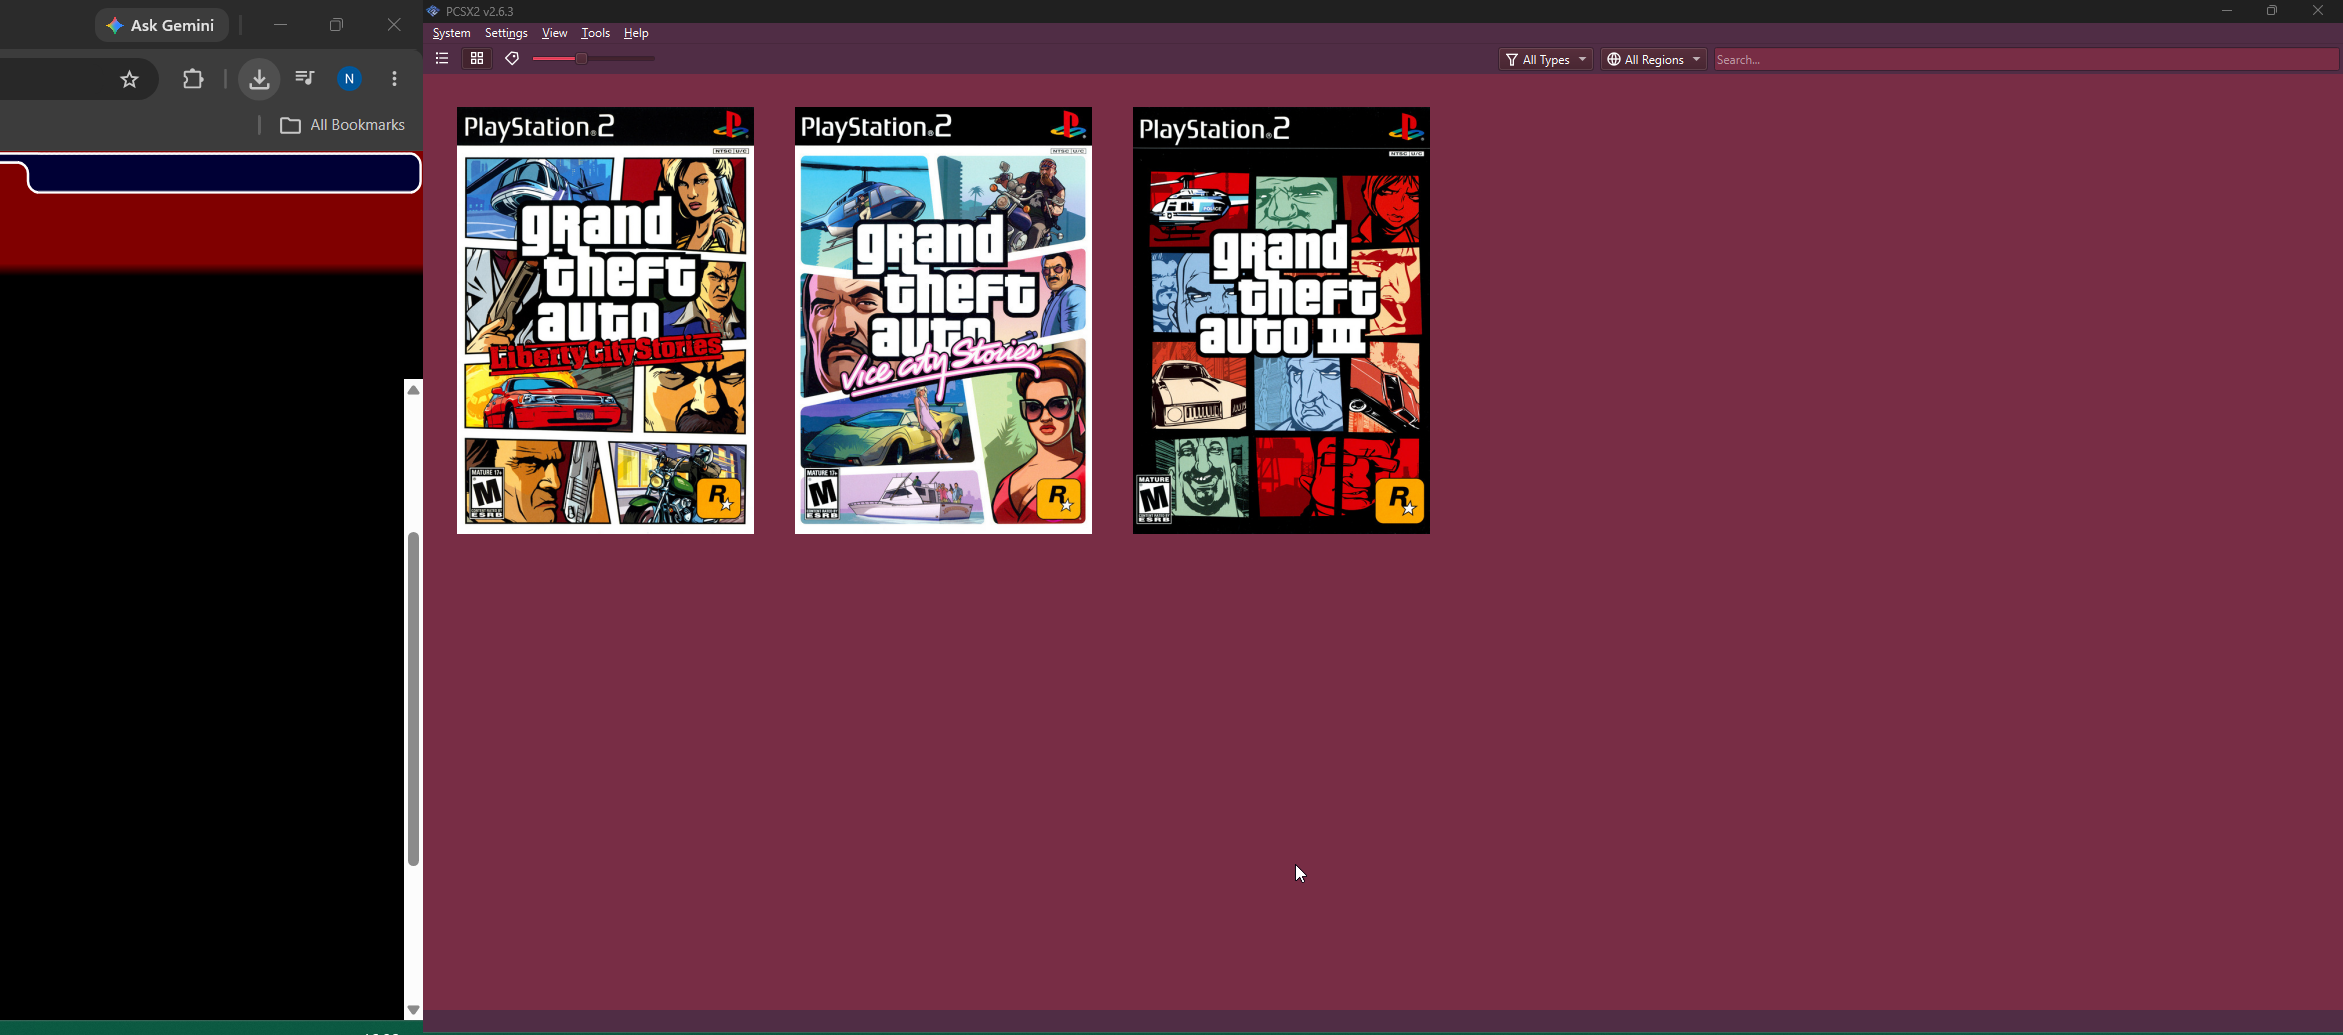Screen dimensions: 2343x1035
Task: Minimize the PCSX2 window
Action: [2226, 11]
